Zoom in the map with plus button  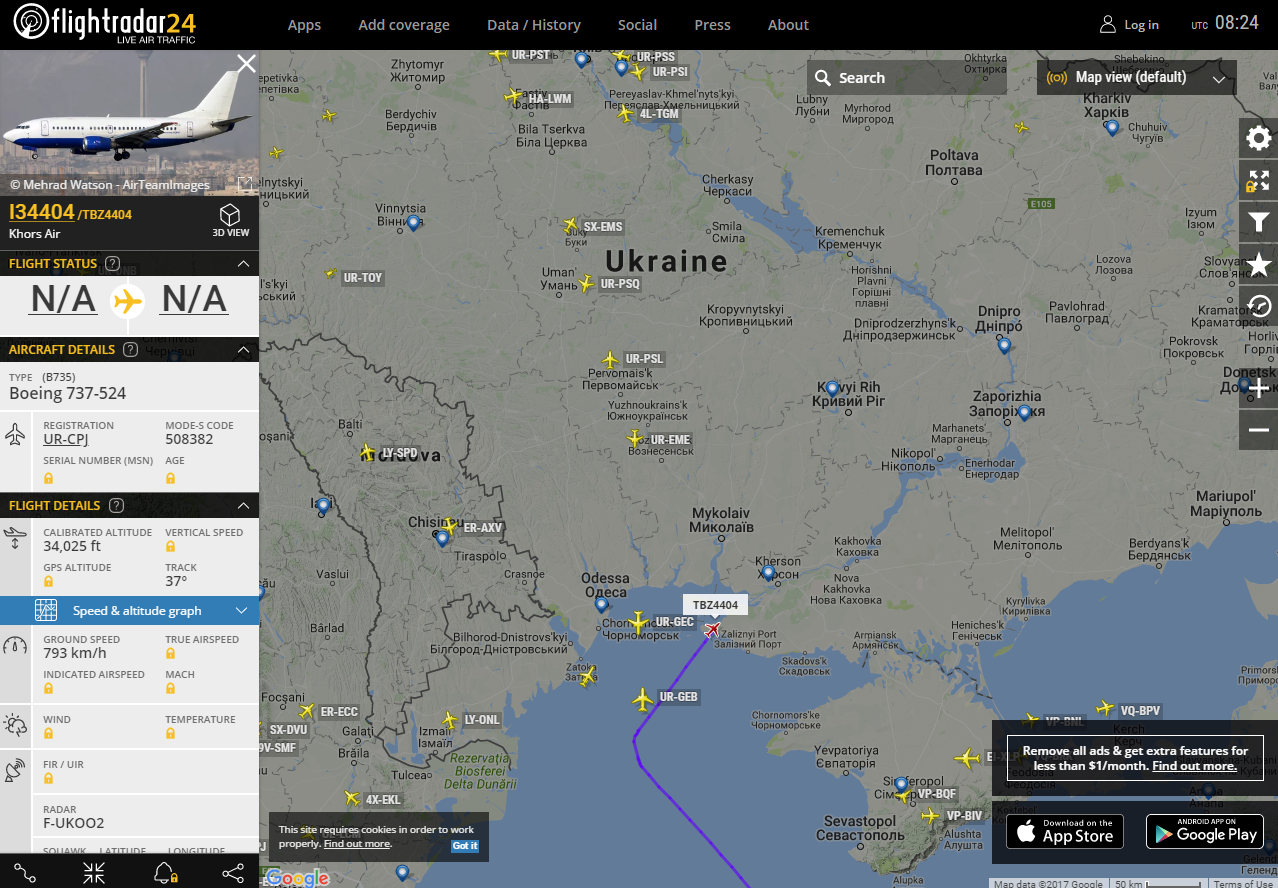coord(1258,389)
